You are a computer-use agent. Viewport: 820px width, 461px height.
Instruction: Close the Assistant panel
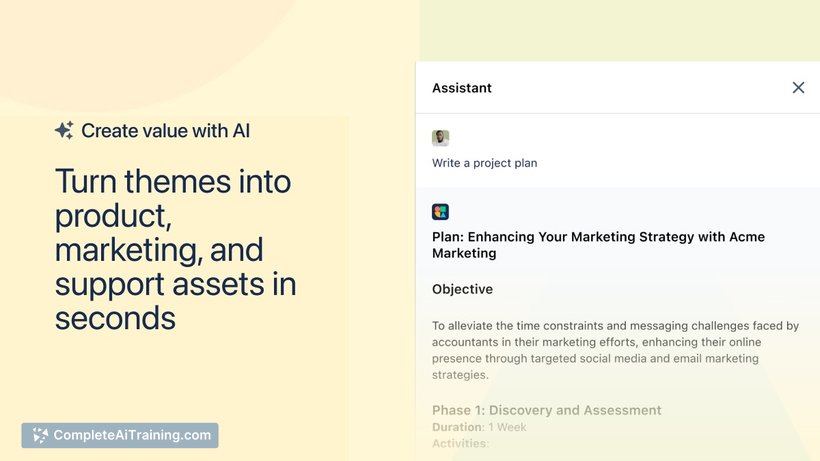point(798,88)
